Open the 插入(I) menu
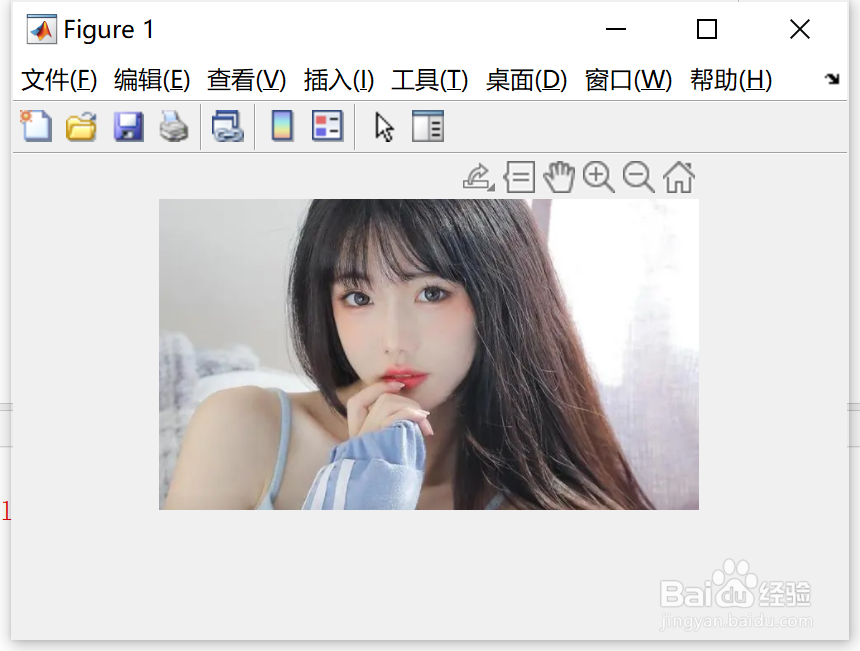The height and width of the screenshot is (651, 860). tap(339, 80)
